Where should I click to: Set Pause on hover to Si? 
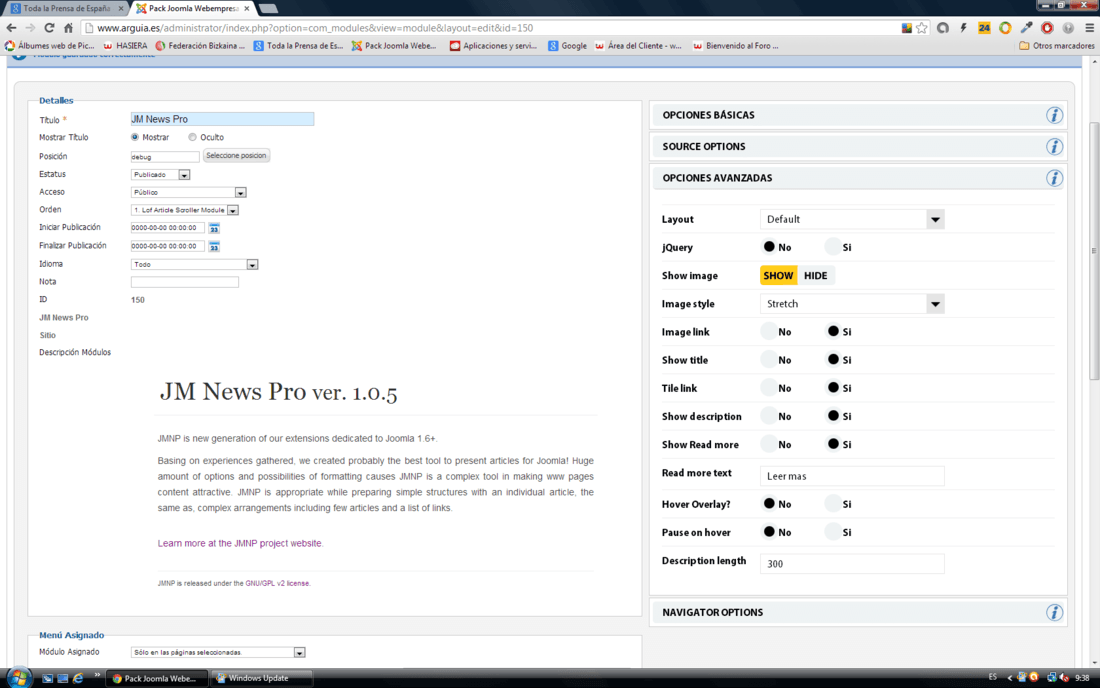point(833,532)
